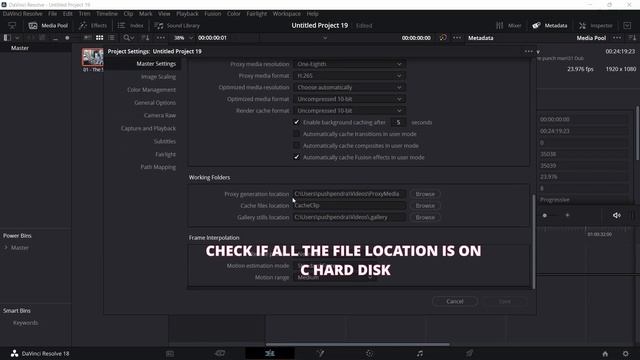This screenshot has width=640, height=360.
Task: Select General Options settings category
Action: coord(155,102)
